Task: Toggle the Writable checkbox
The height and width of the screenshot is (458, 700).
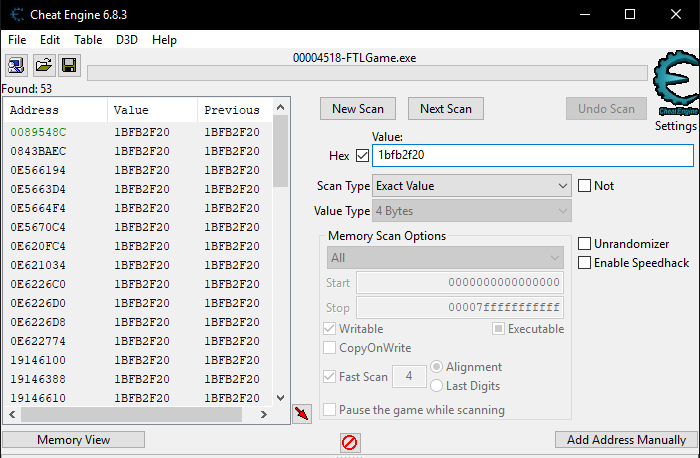Action: point(329,329)
